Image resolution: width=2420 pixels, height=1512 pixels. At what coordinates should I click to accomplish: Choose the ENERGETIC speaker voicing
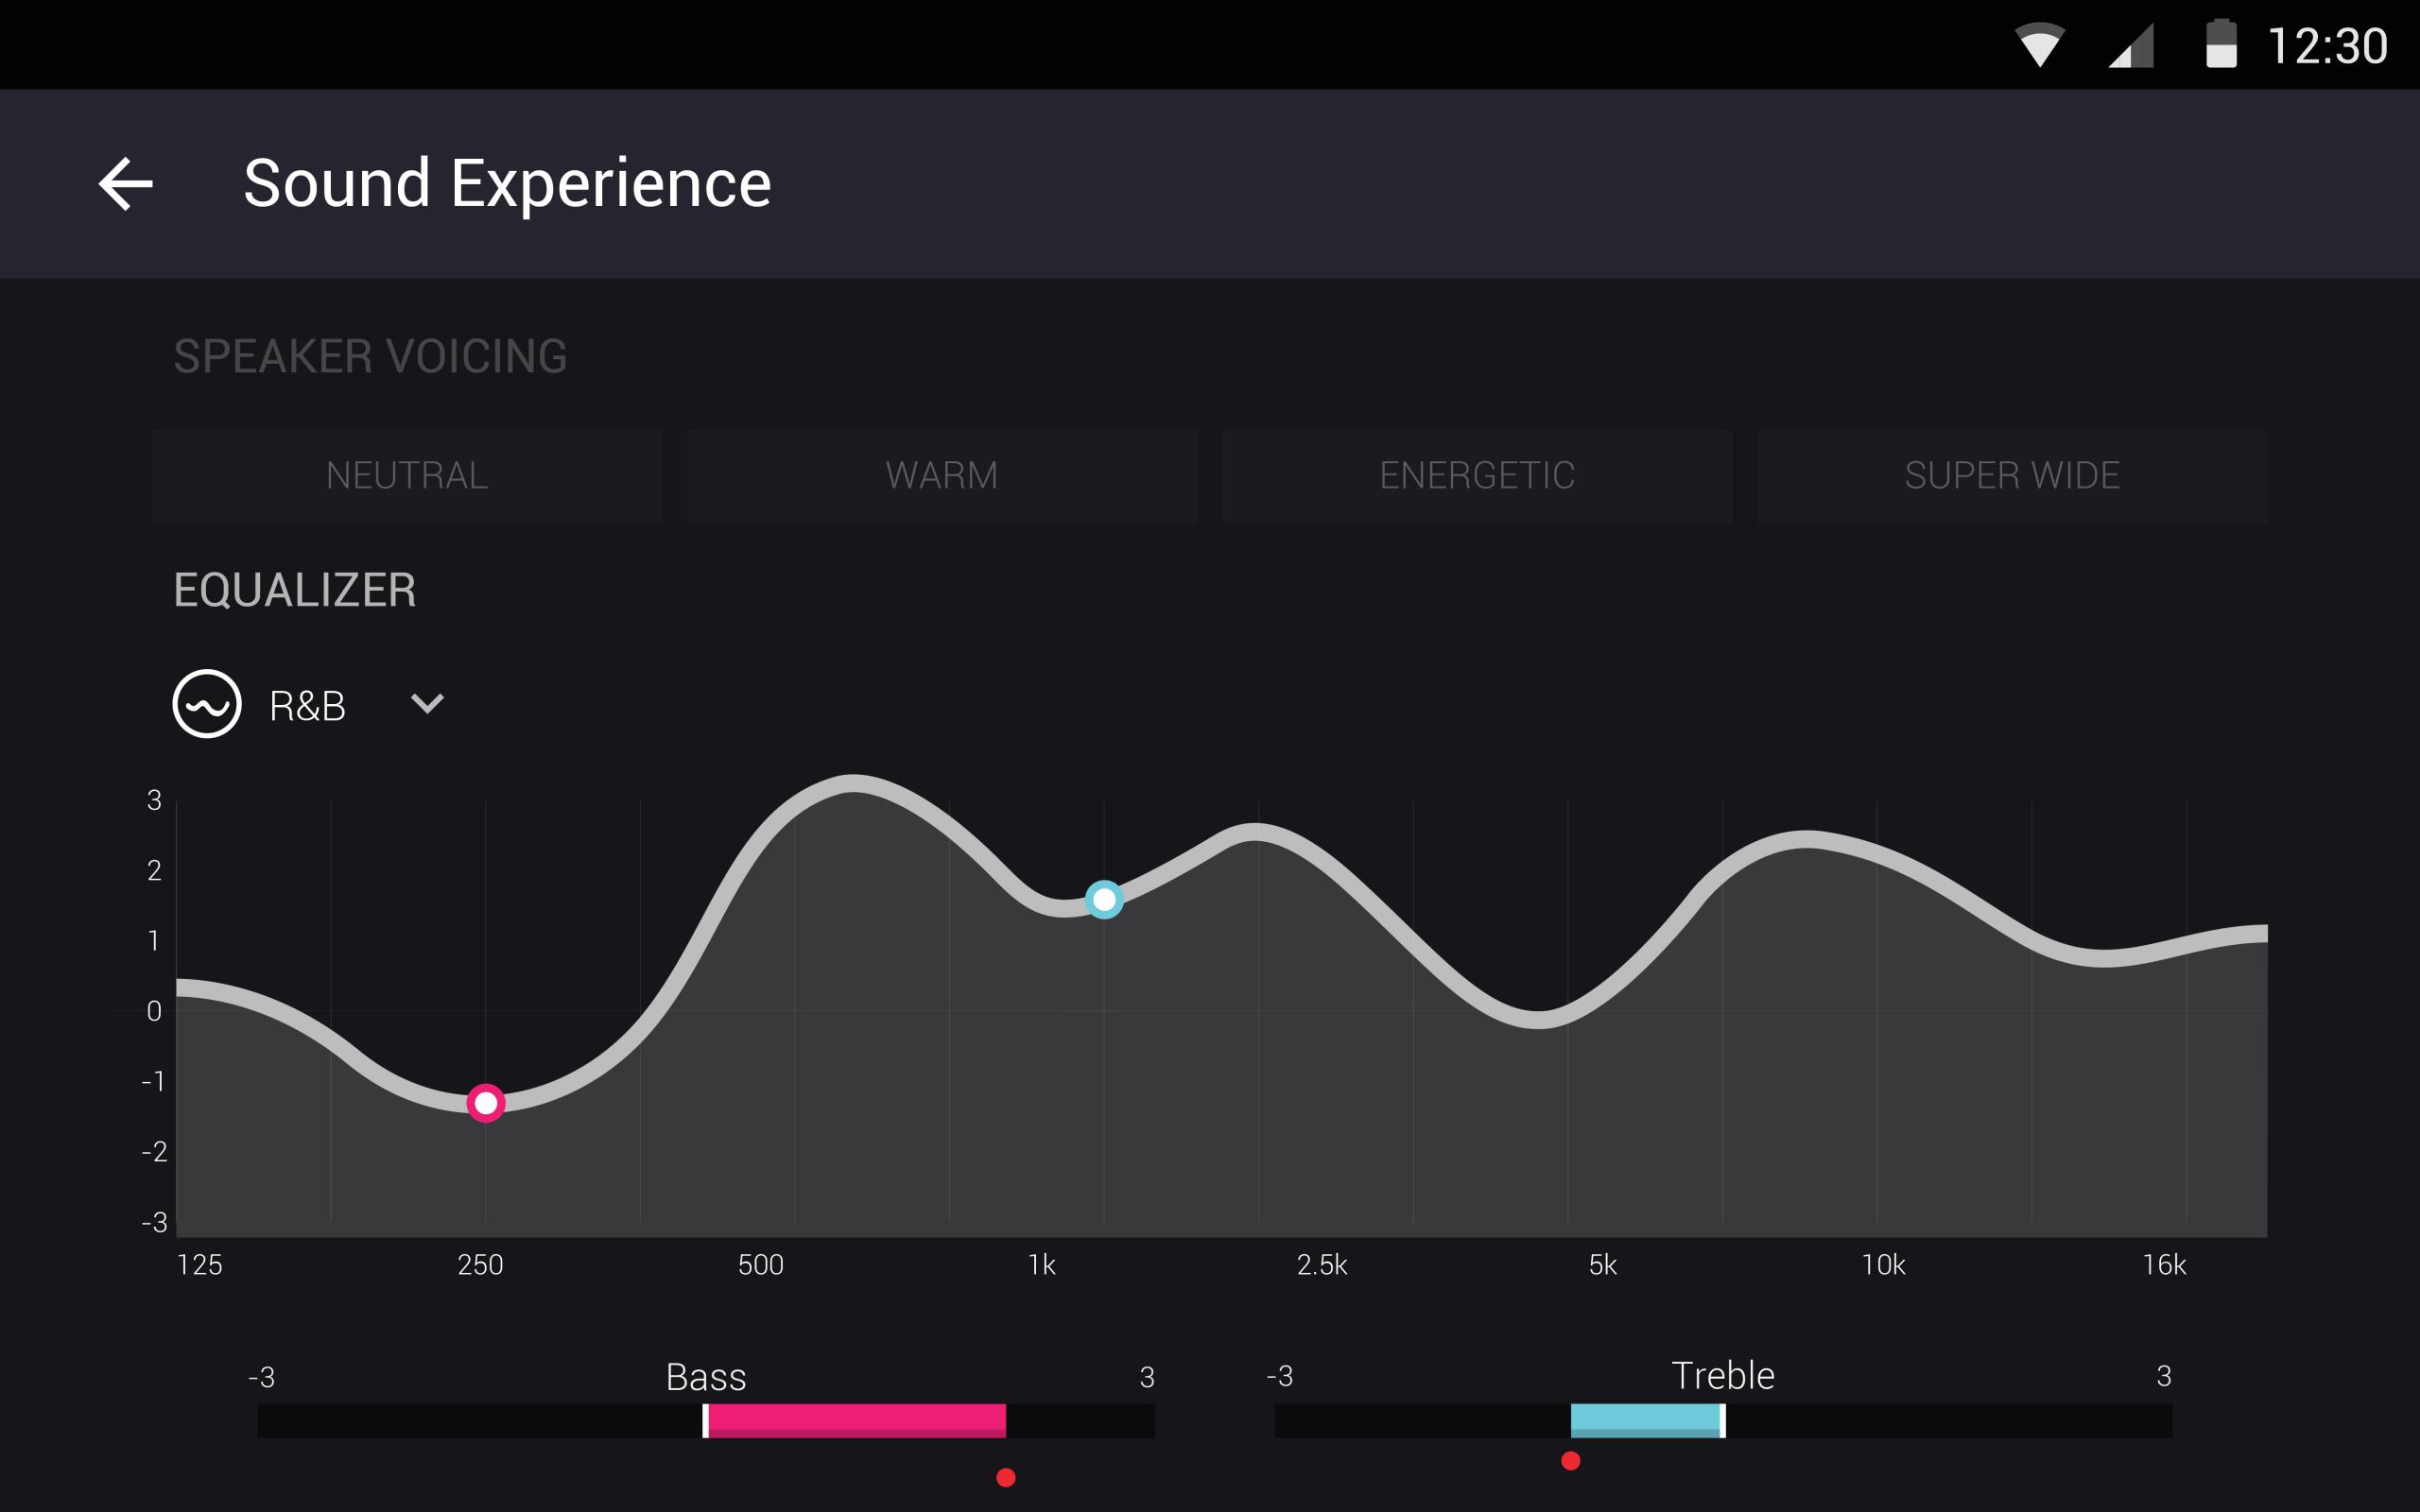[x=1477, y=476]
